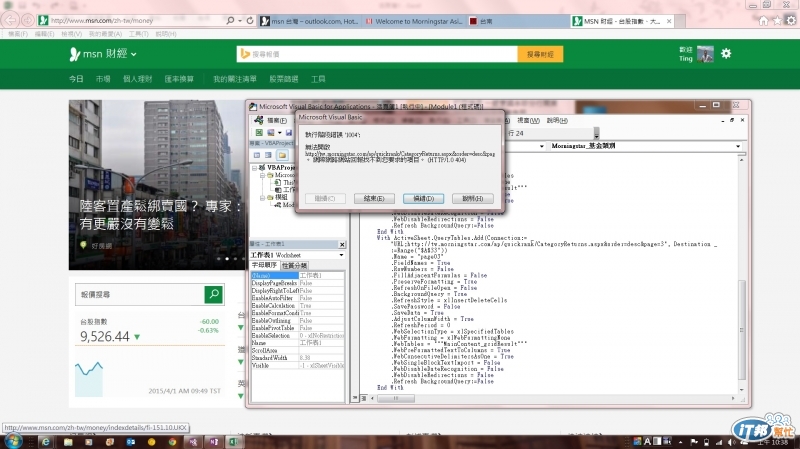Open the IE 工具(T) menu
The height and width of the screenshot is (449, 800).
(x=138, y=34)
